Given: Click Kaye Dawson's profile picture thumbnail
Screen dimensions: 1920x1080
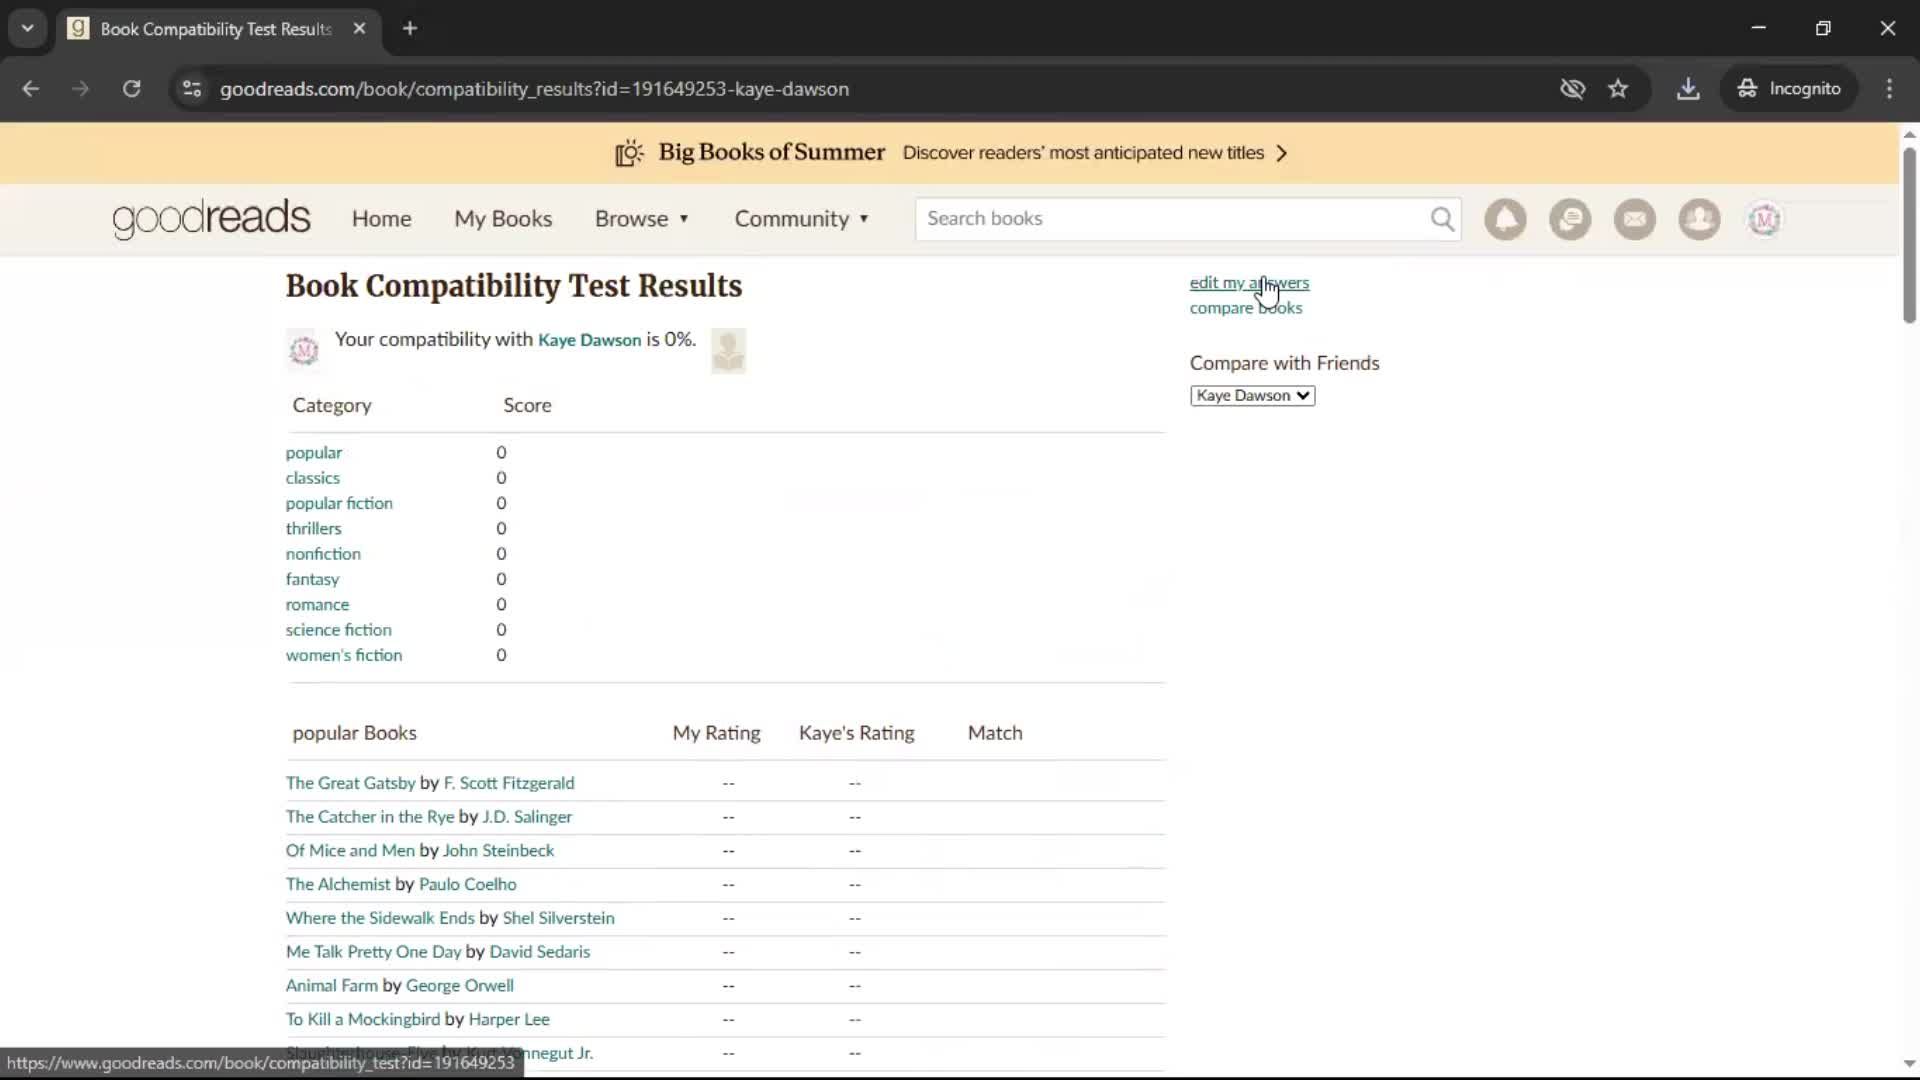Looking at the screenshot, I should click(728, 351).
